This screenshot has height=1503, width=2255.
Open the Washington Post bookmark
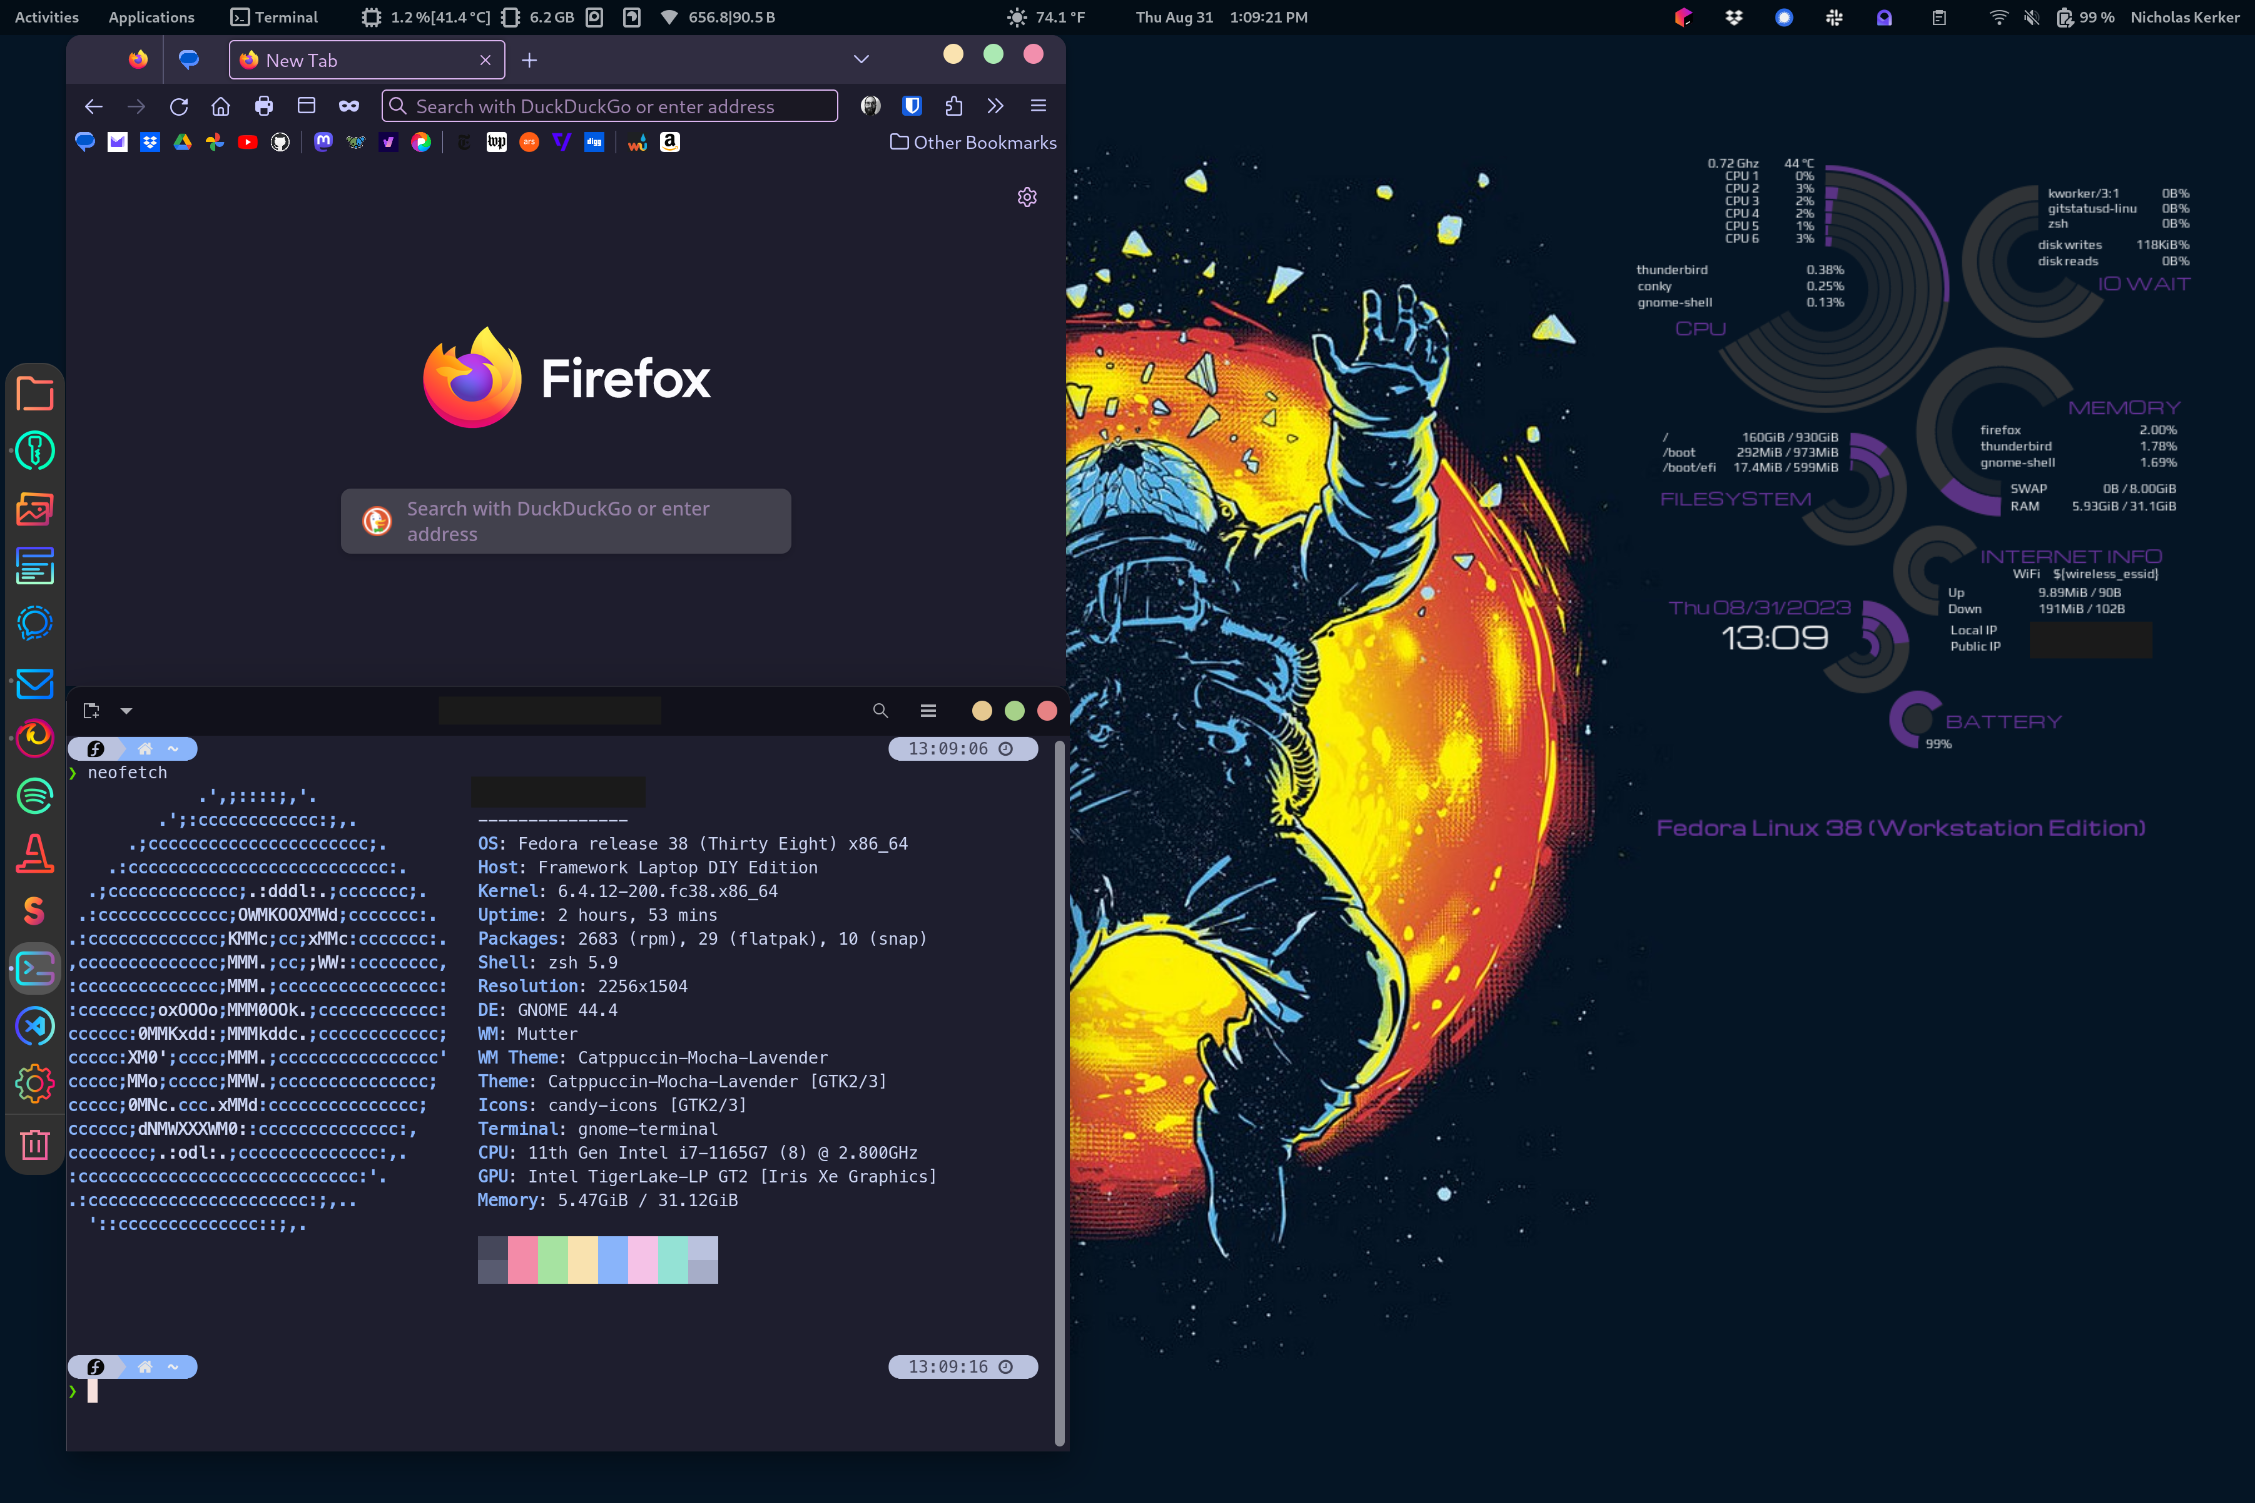496,142
